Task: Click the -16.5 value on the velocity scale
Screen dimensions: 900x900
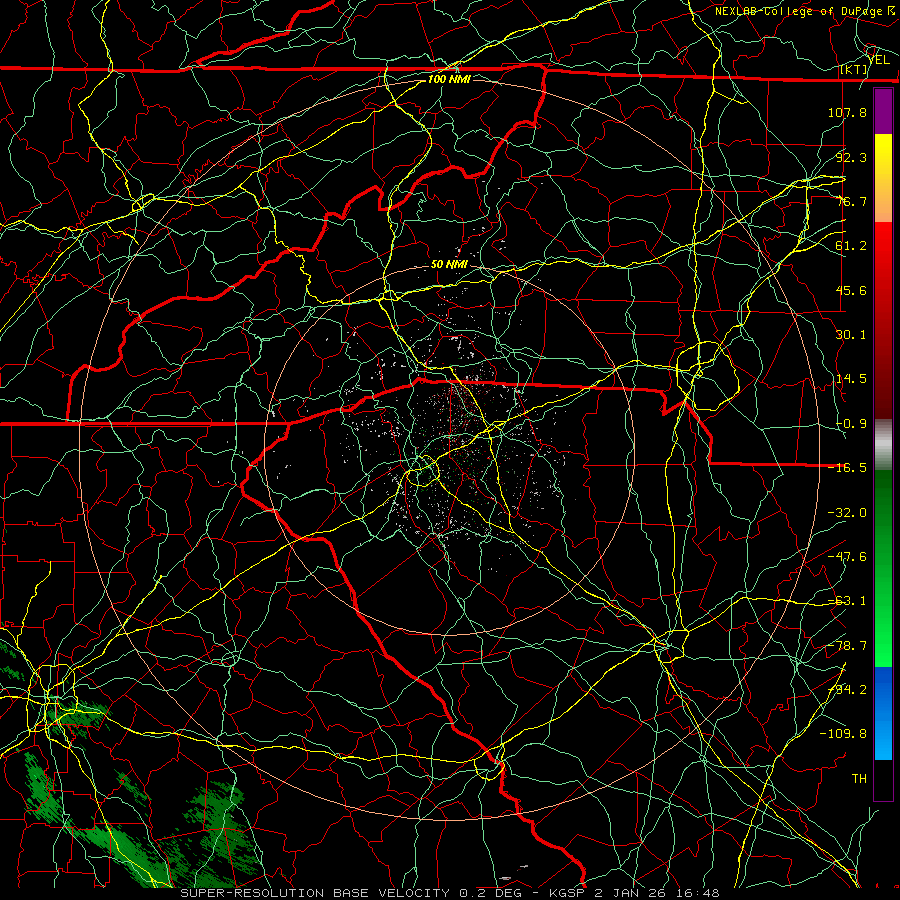Action: 847,468
